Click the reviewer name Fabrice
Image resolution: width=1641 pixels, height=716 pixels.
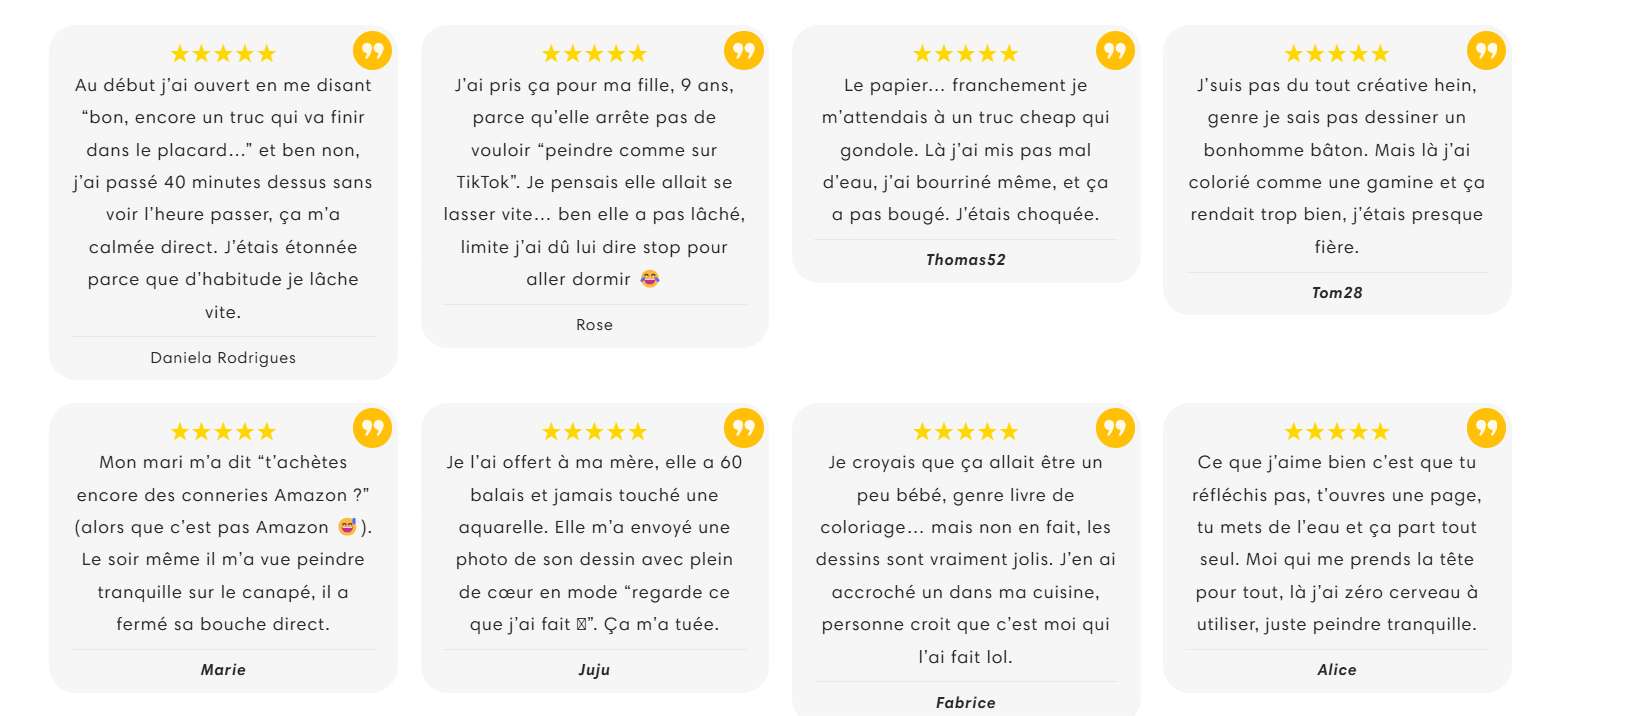965,703
